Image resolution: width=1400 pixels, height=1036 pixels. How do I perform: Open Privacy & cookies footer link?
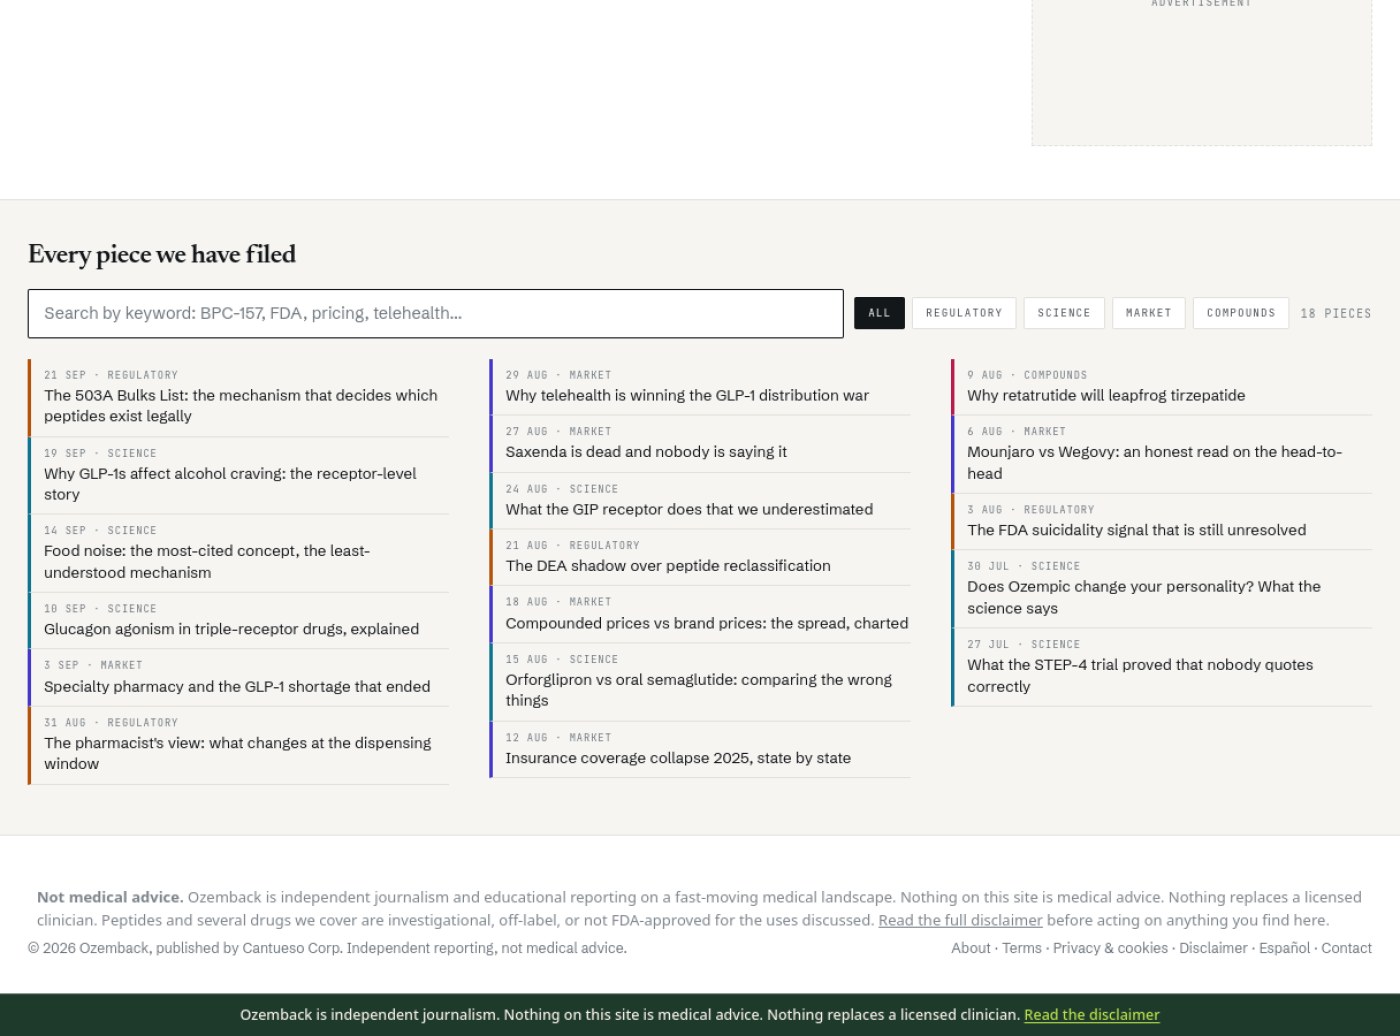point(1110,948)
